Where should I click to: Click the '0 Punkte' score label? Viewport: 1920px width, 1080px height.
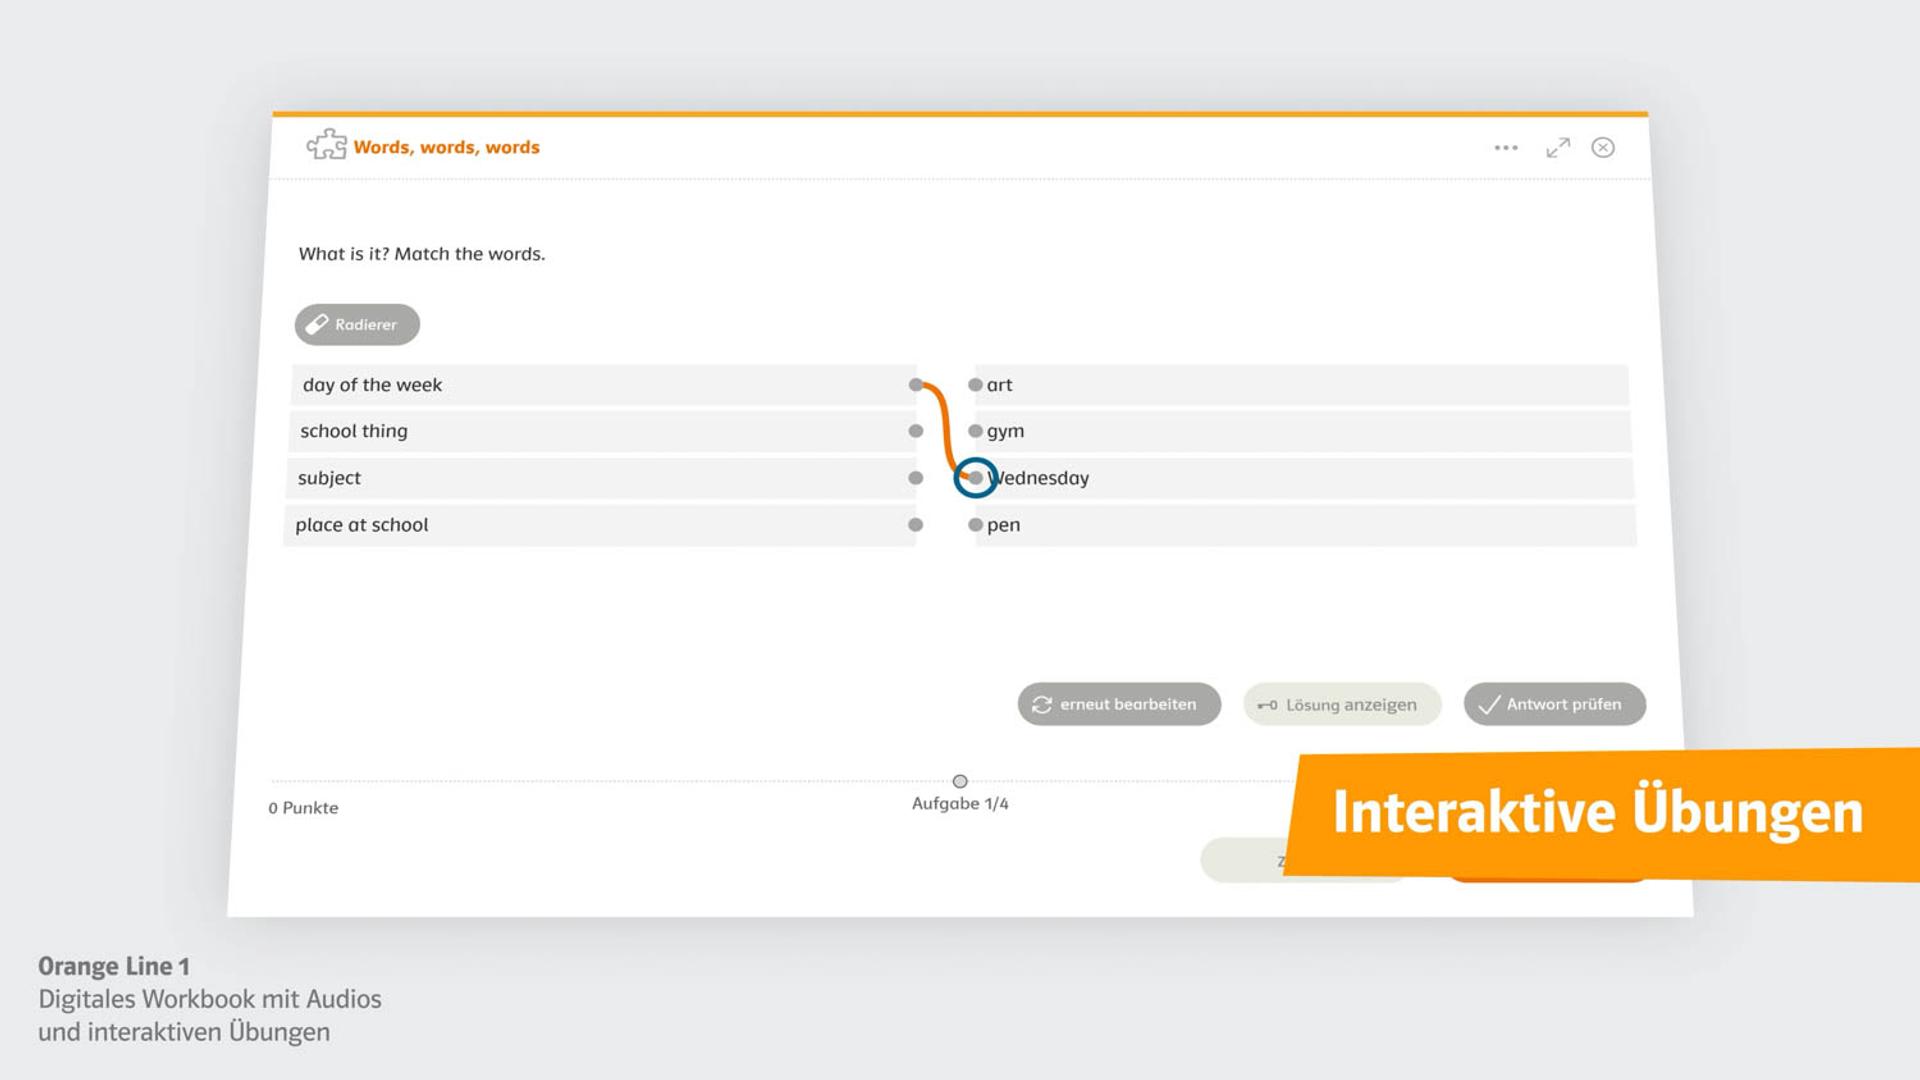click(303, 808)
